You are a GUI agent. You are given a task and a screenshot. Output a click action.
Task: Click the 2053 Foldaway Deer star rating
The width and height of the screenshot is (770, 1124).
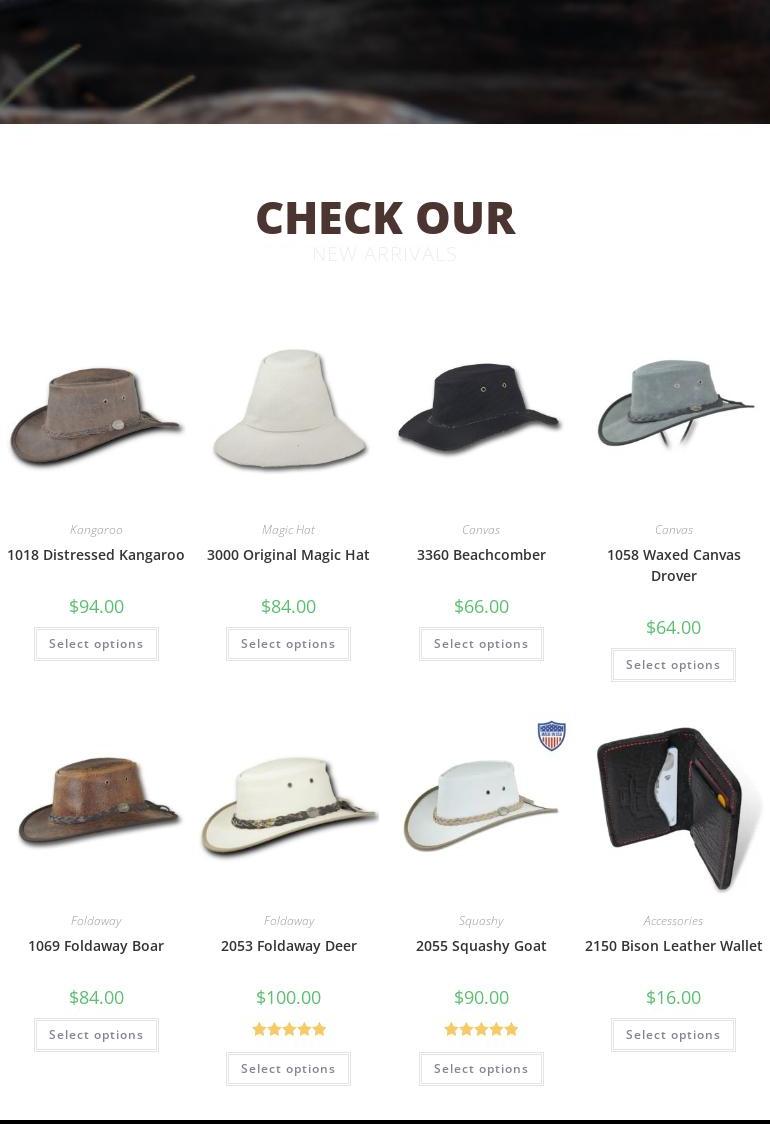tap(289, 1029)
